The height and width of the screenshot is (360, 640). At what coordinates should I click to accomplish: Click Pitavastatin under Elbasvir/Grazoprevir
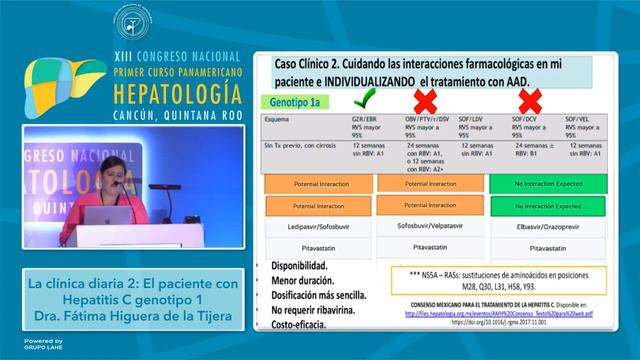[548, 248]
